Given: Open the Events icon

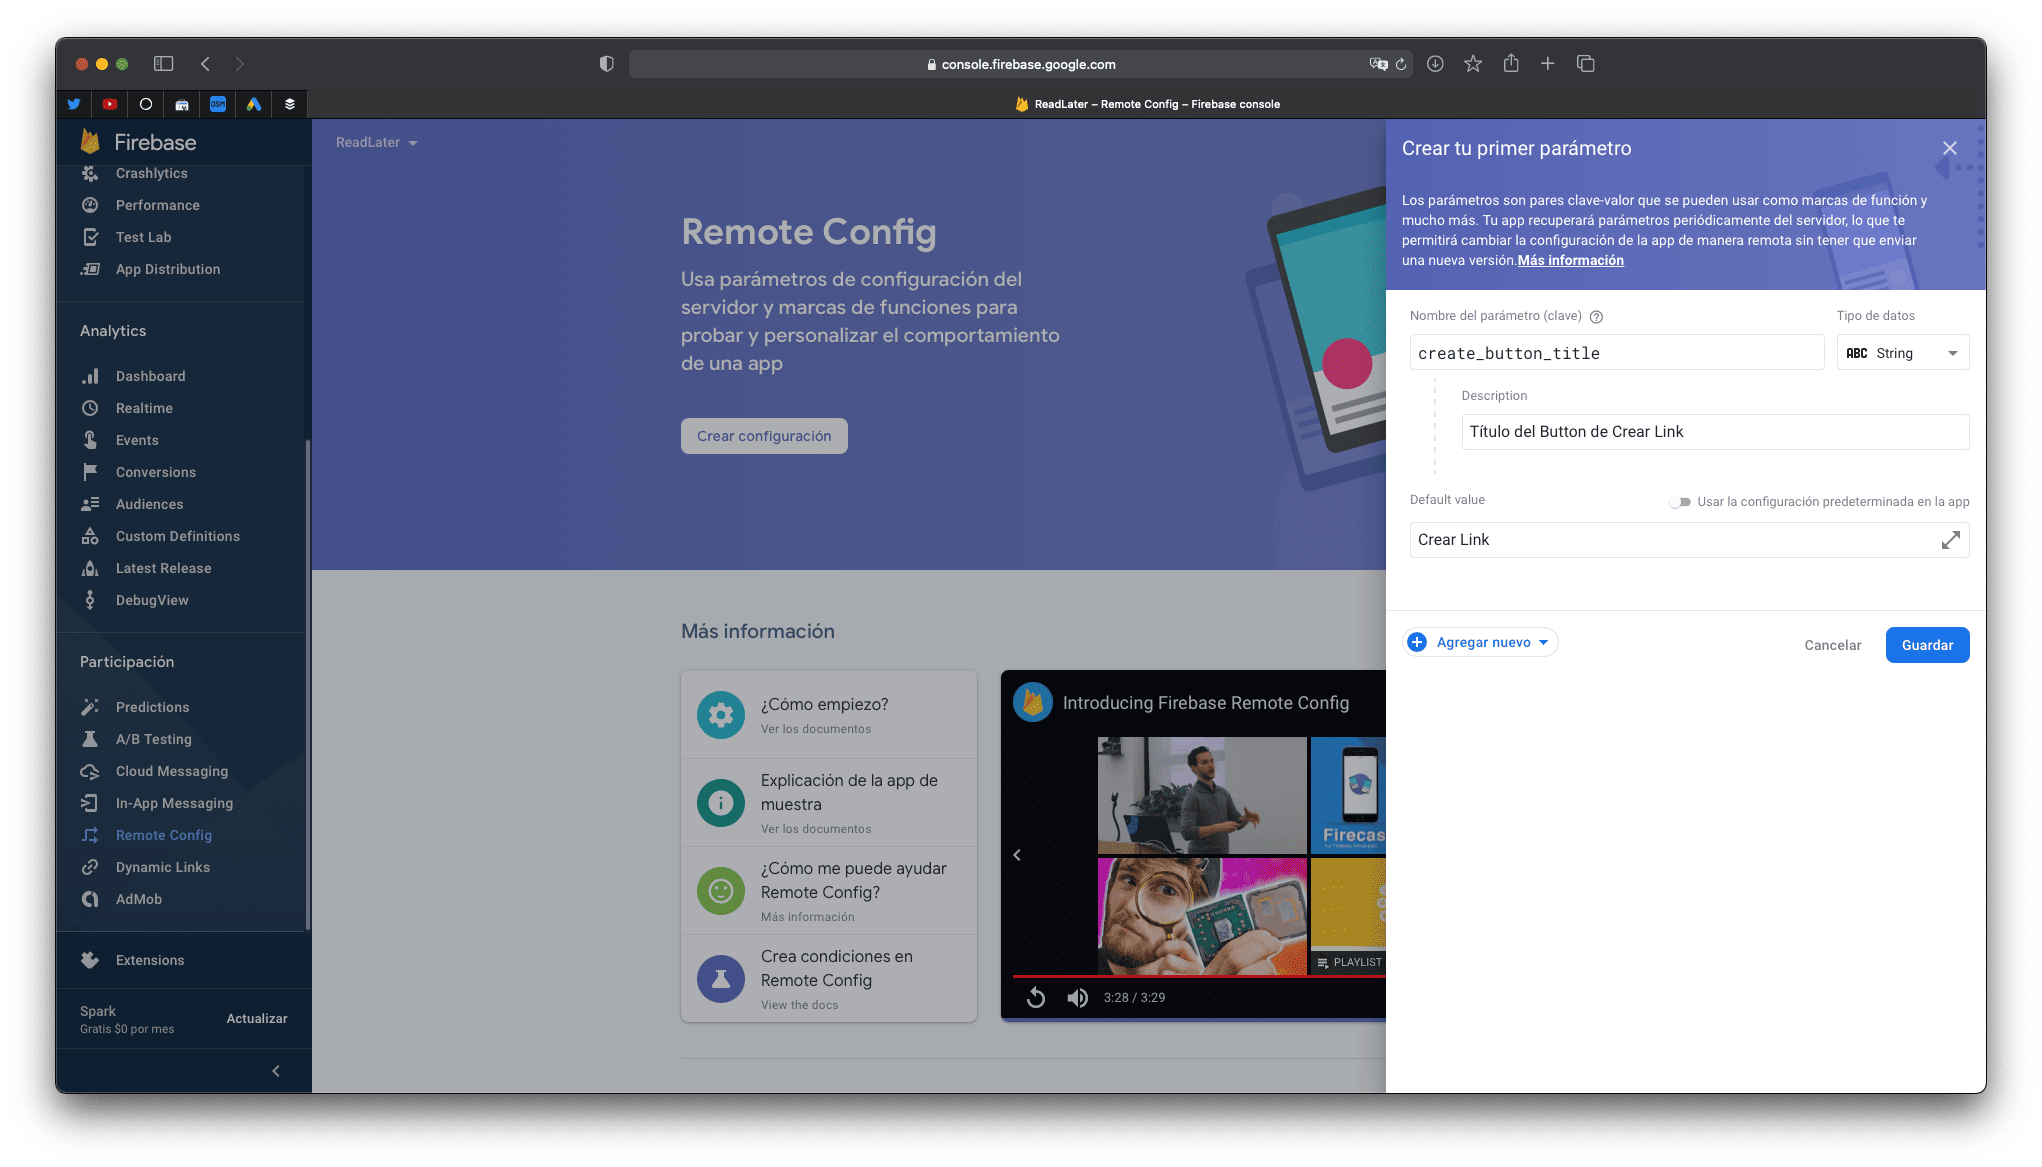Looking at the screenshot, I should pos(90,440).
